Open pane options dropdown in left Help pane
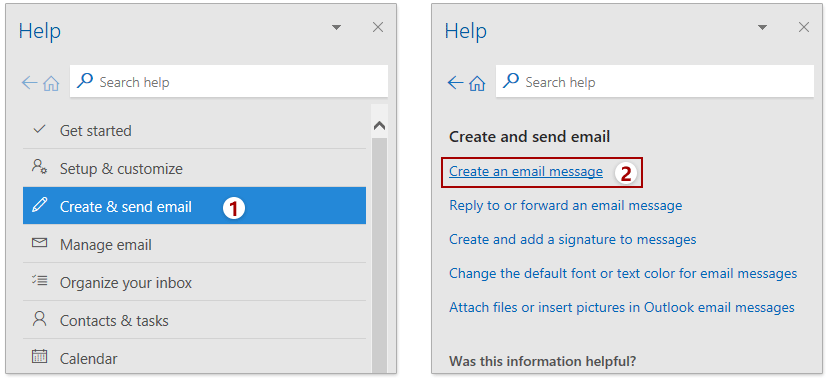 (x=336, y=27)
